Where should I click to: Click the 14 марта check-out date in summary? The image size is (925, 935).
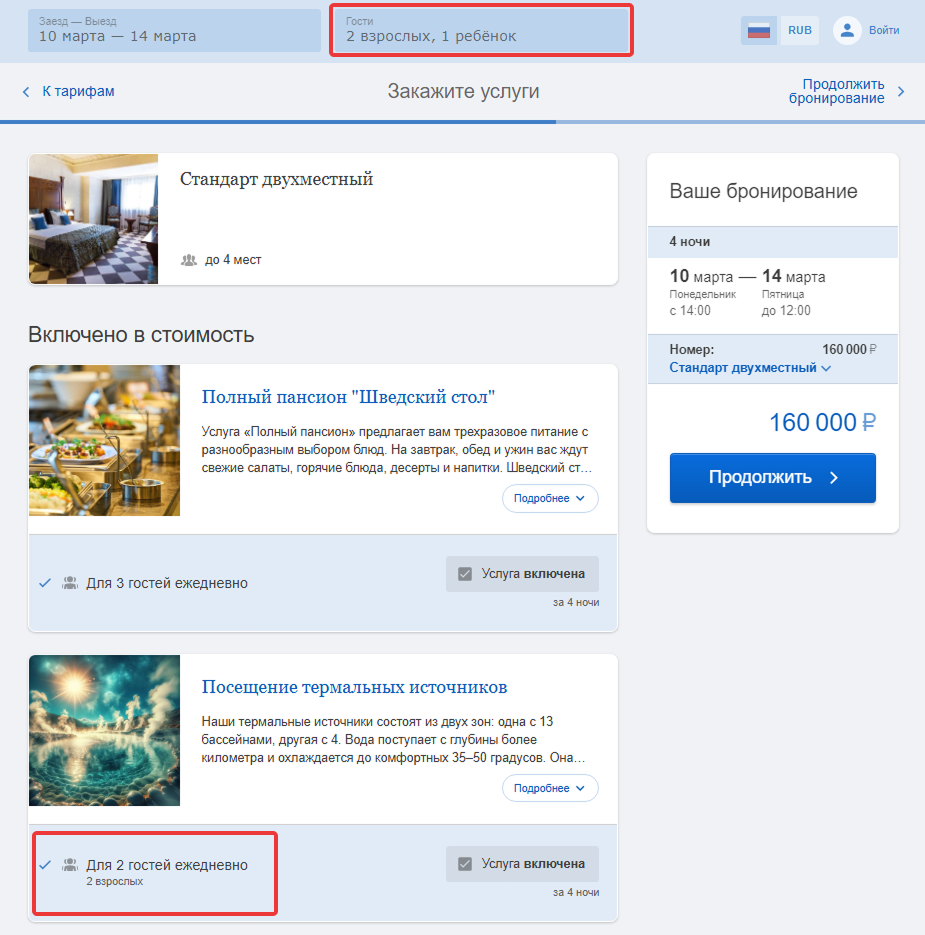pos(793,277)
